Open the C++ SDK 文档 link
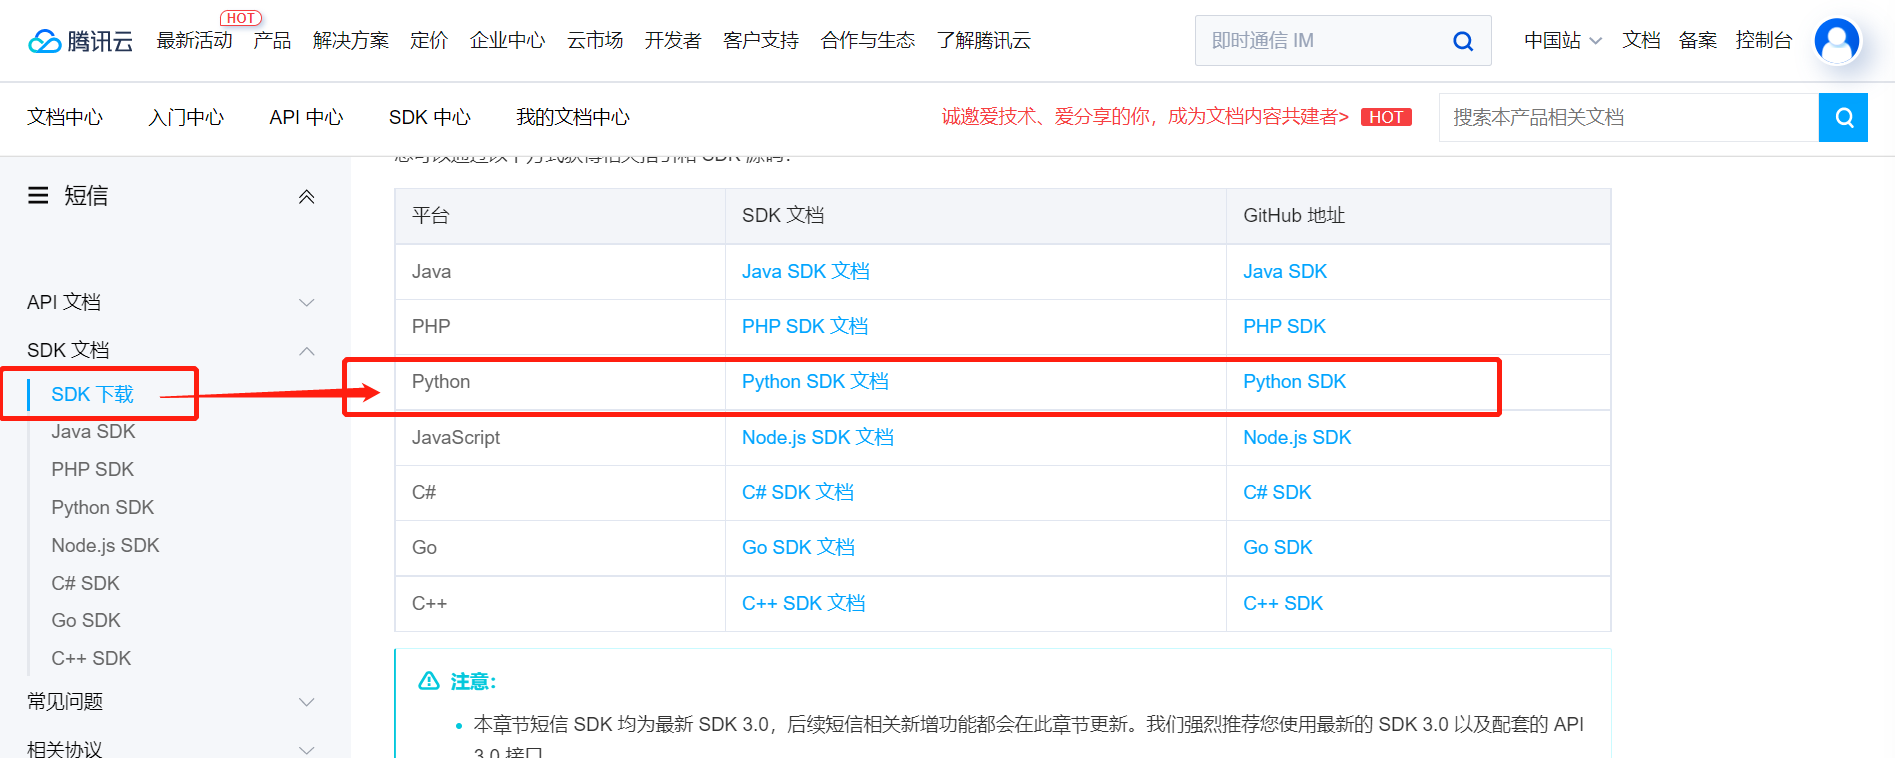The width and height of the screenshot is (1895, 758). [x=804, y=604]
